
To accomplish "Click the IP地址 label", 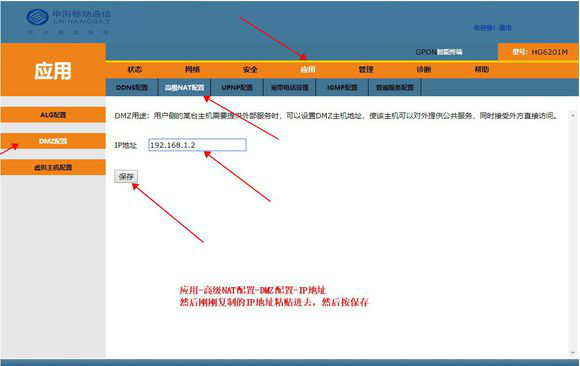I will point(126,145).
